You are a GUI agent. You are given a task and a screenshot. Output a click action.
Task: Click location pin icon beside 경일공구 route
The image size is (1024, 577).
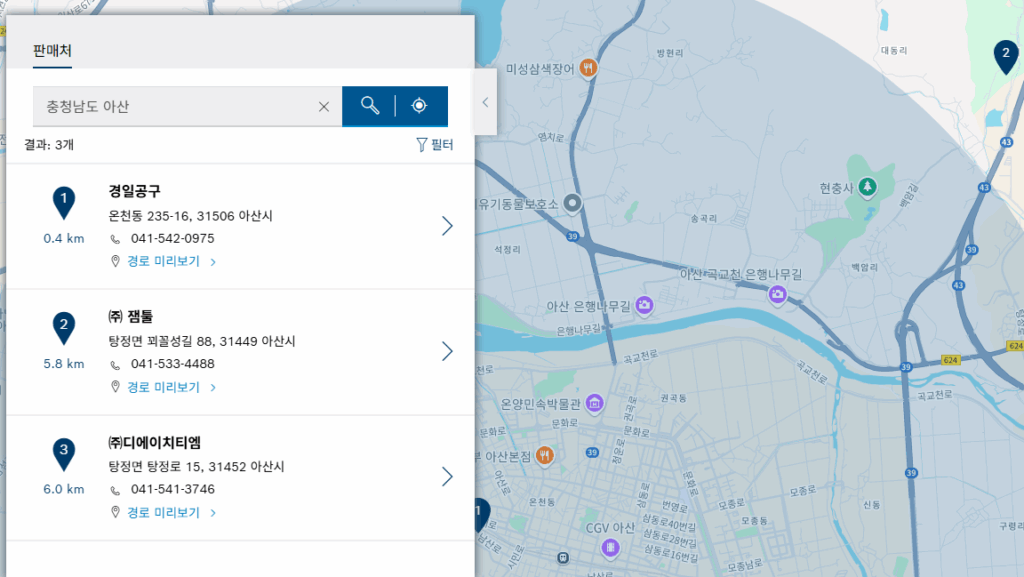[116, 261]
